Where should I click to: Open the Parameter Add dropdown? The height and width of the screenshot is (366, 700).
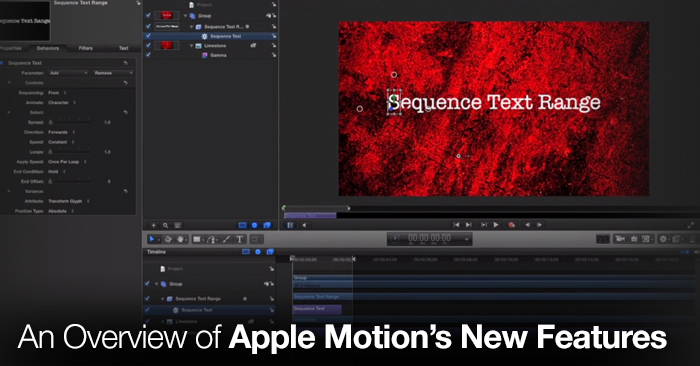click(68, 73)
